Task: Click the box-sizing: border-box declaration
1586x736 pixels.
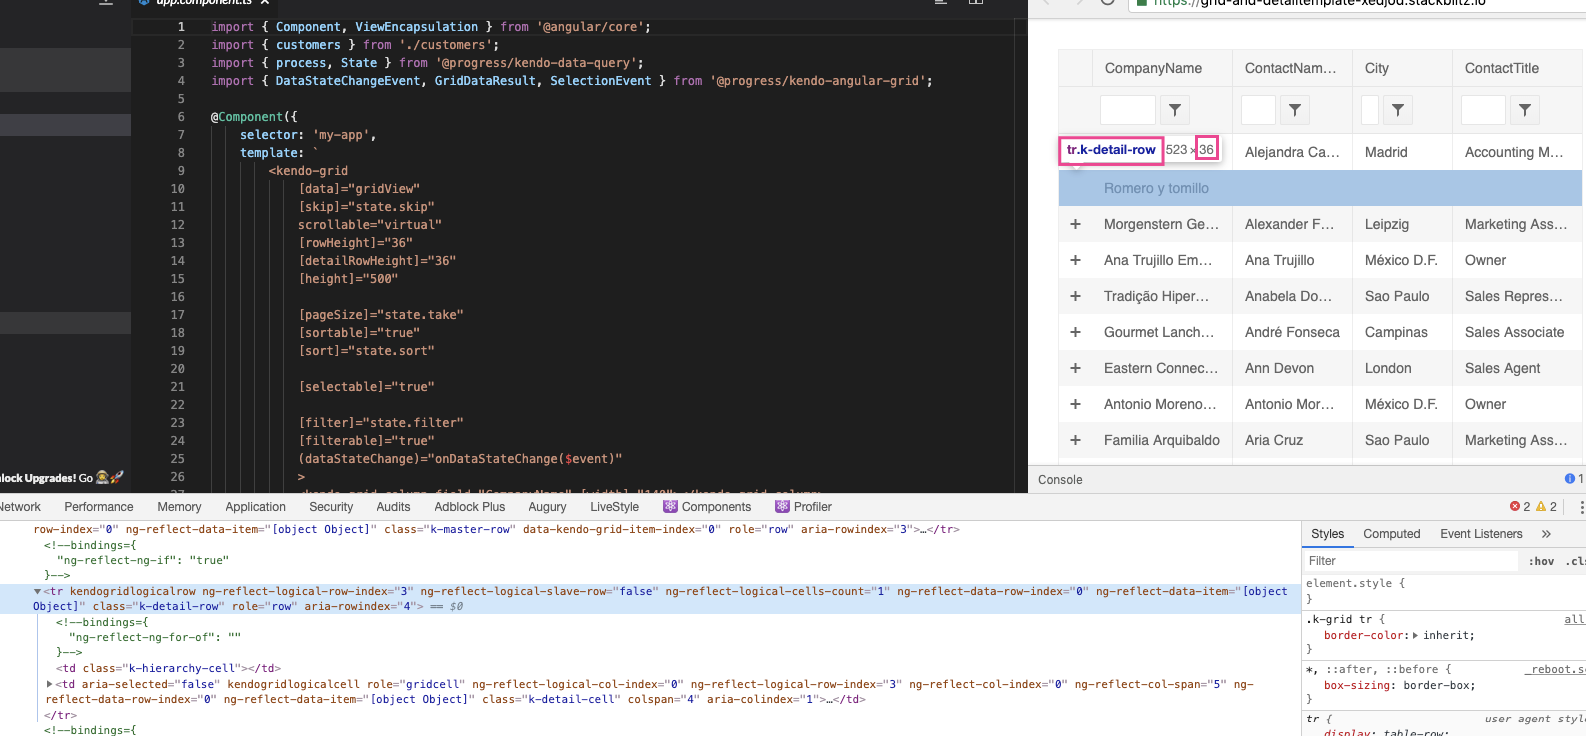Action: (1399, 685)
